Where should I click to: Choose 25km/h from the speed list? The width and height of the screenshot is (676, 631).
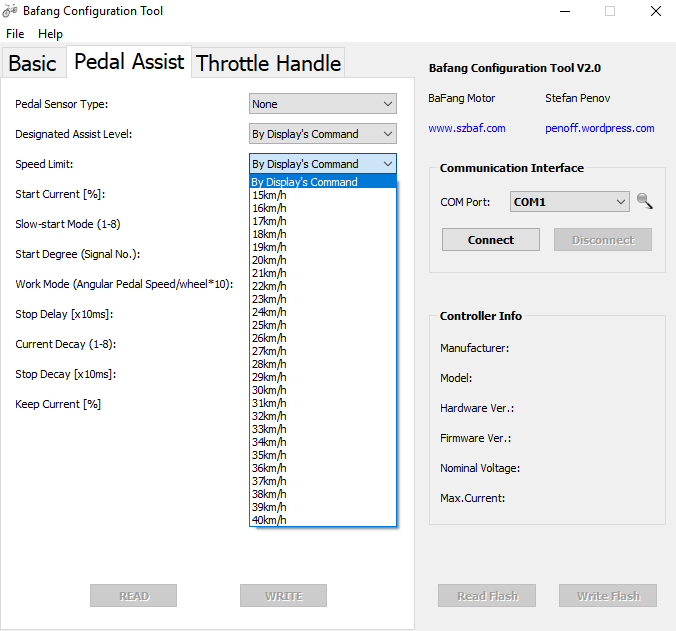pyautogui.click(x=269, y=325)
